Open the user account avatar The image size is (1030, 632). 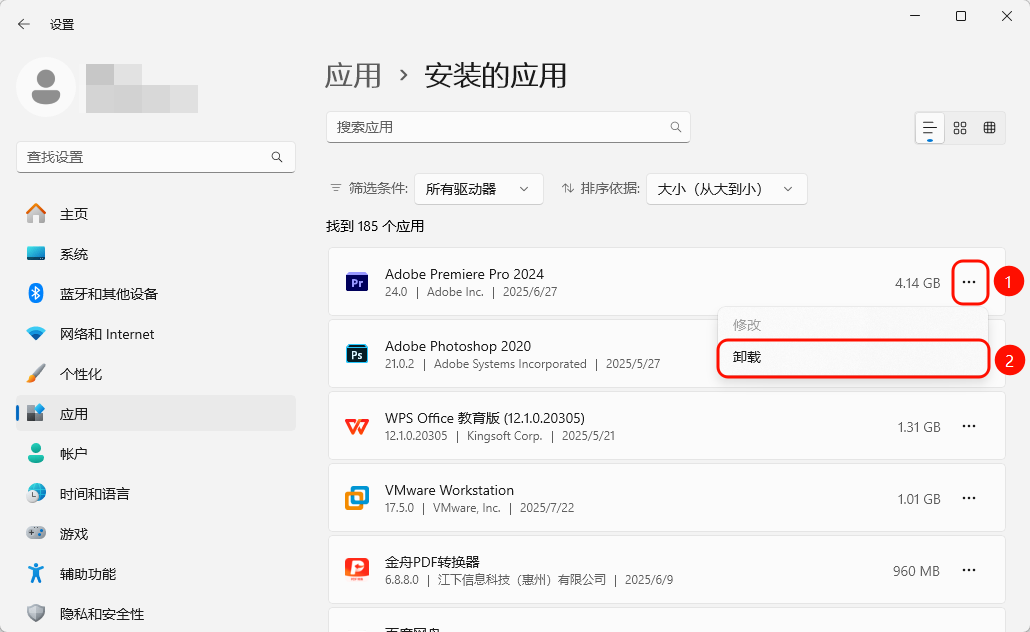click(46, 87)
